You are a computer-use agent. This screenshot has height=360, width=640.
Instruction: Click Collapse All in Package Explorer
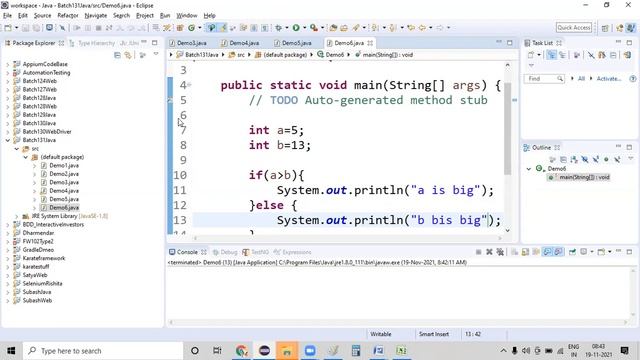(118, 55)
